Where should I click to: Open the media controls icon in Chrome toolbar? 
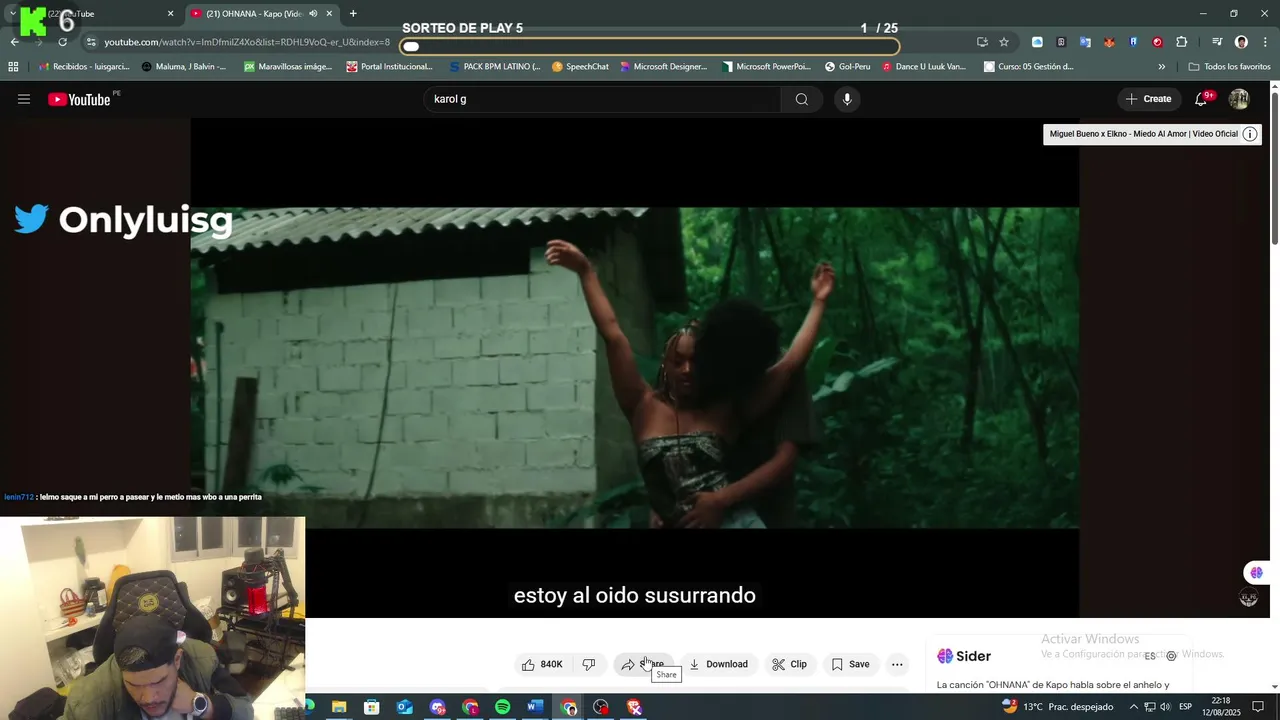click(1217, 42)
